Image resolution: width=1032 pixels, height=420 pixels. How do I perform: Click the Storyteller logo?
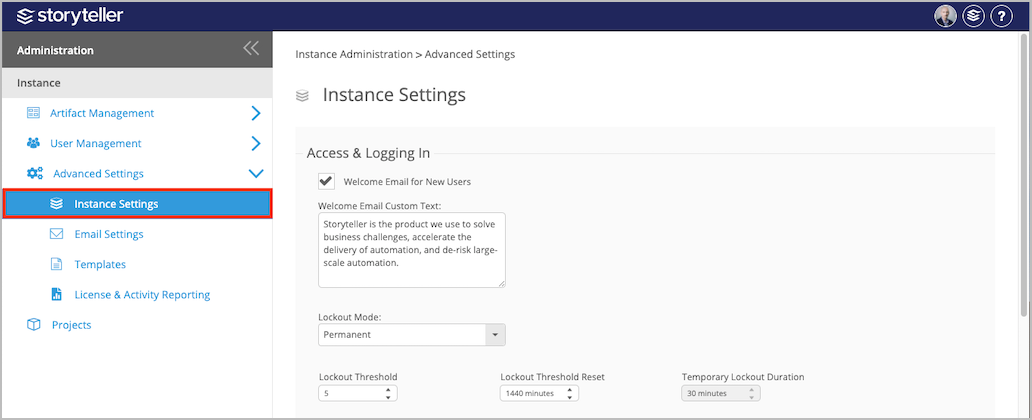pyautogui.click(x=70, y=16)
